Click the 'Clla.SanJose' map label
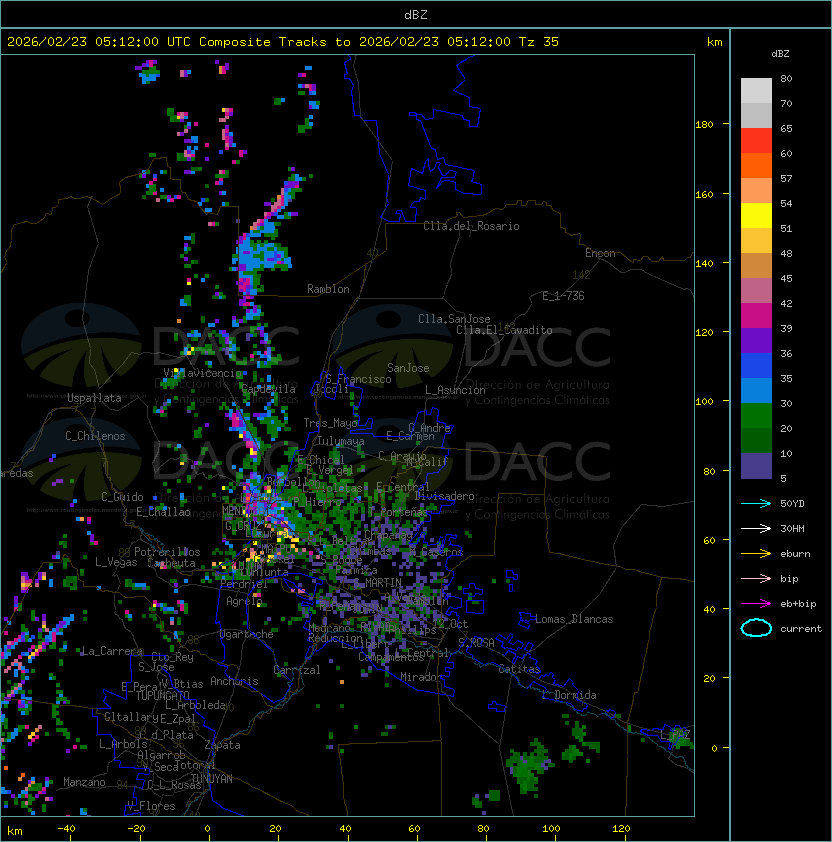Image resolution: width=832 pixels, height=842 pixels. point(454,319)
